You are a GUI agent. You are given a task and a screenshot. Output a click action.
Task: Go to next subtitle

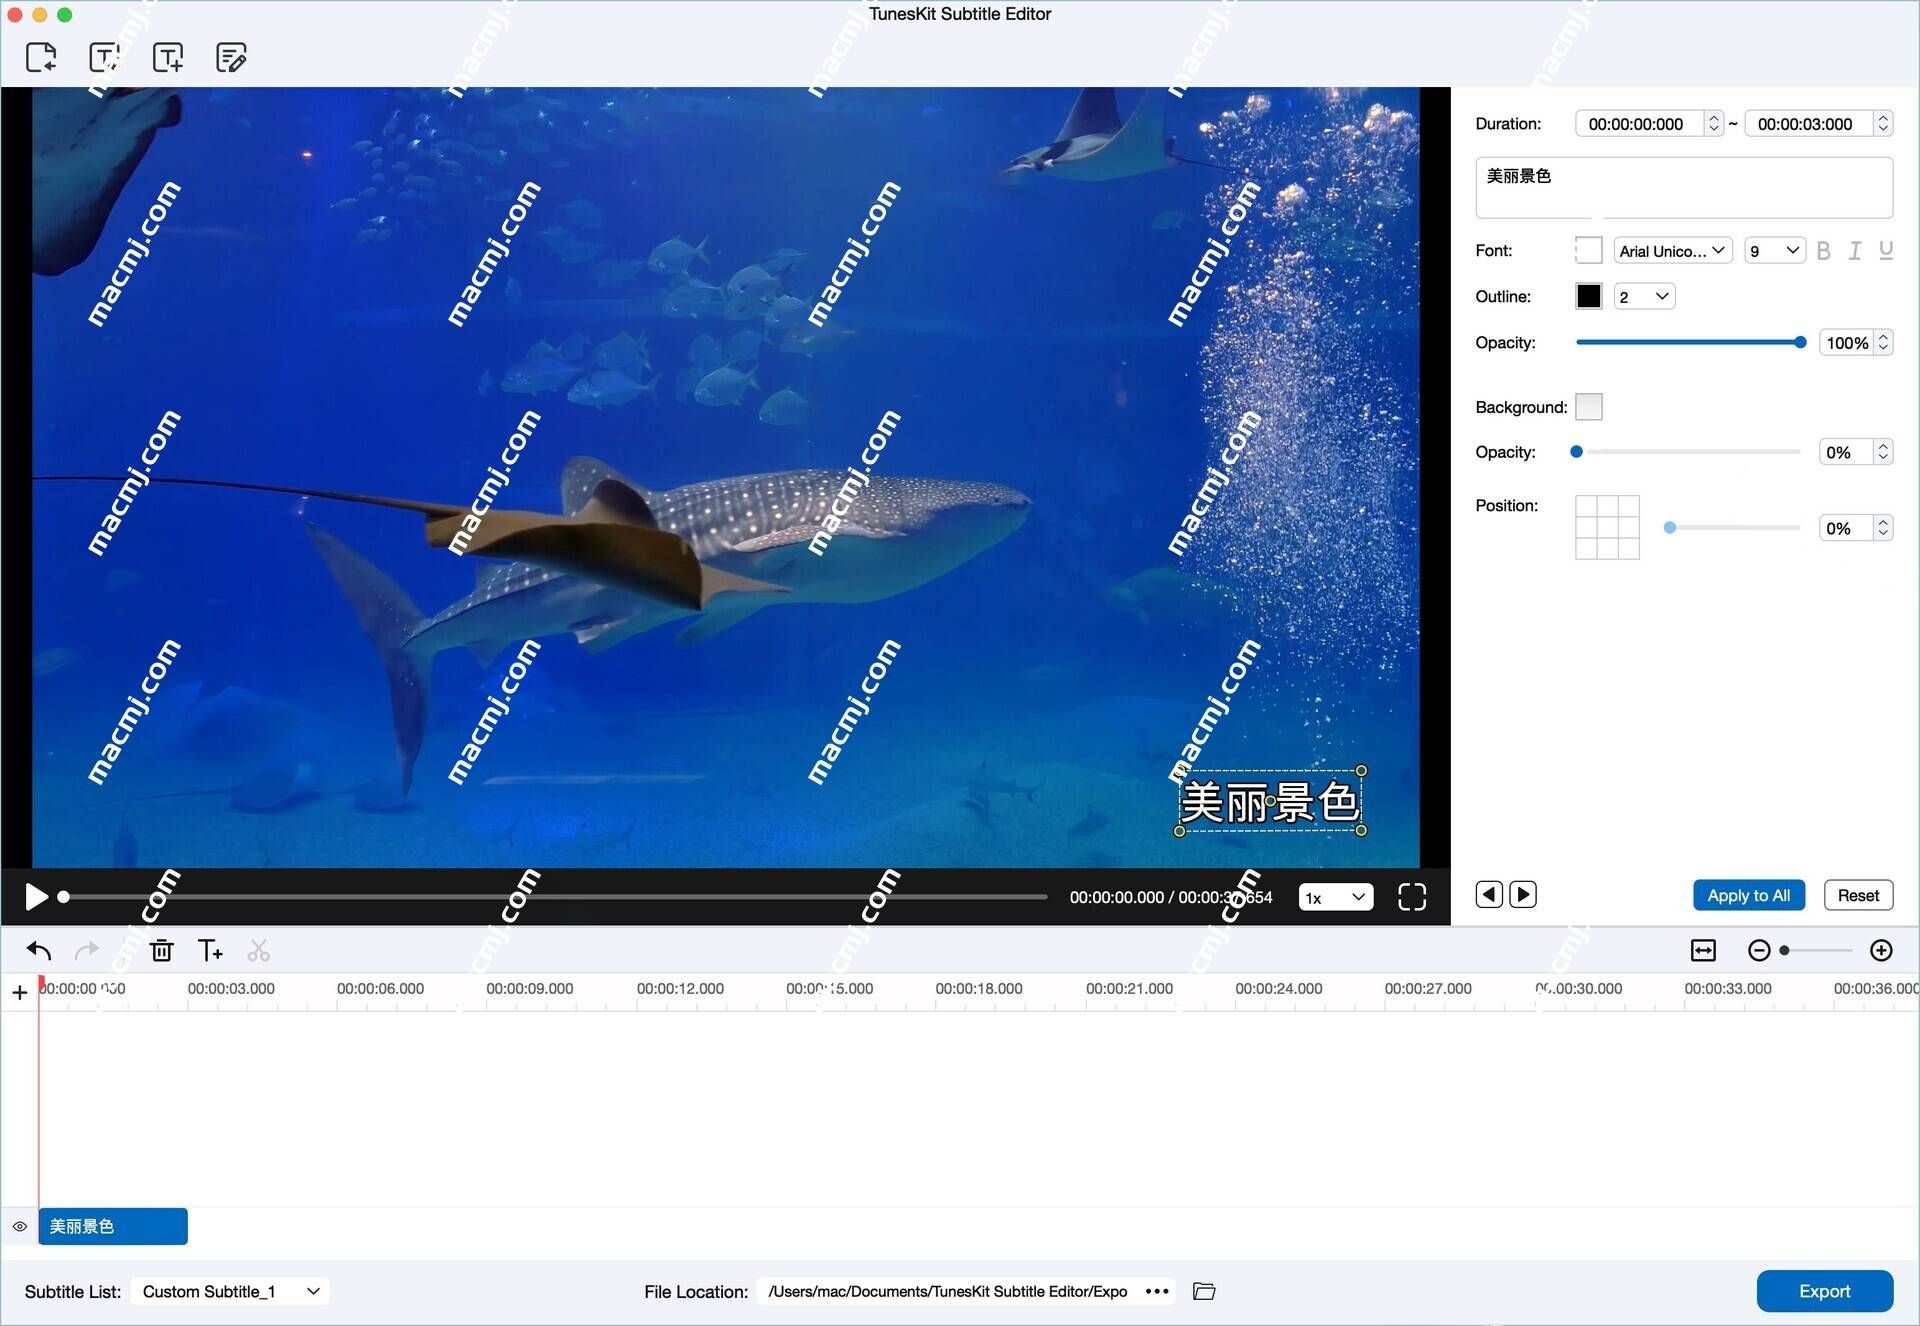1523,894
